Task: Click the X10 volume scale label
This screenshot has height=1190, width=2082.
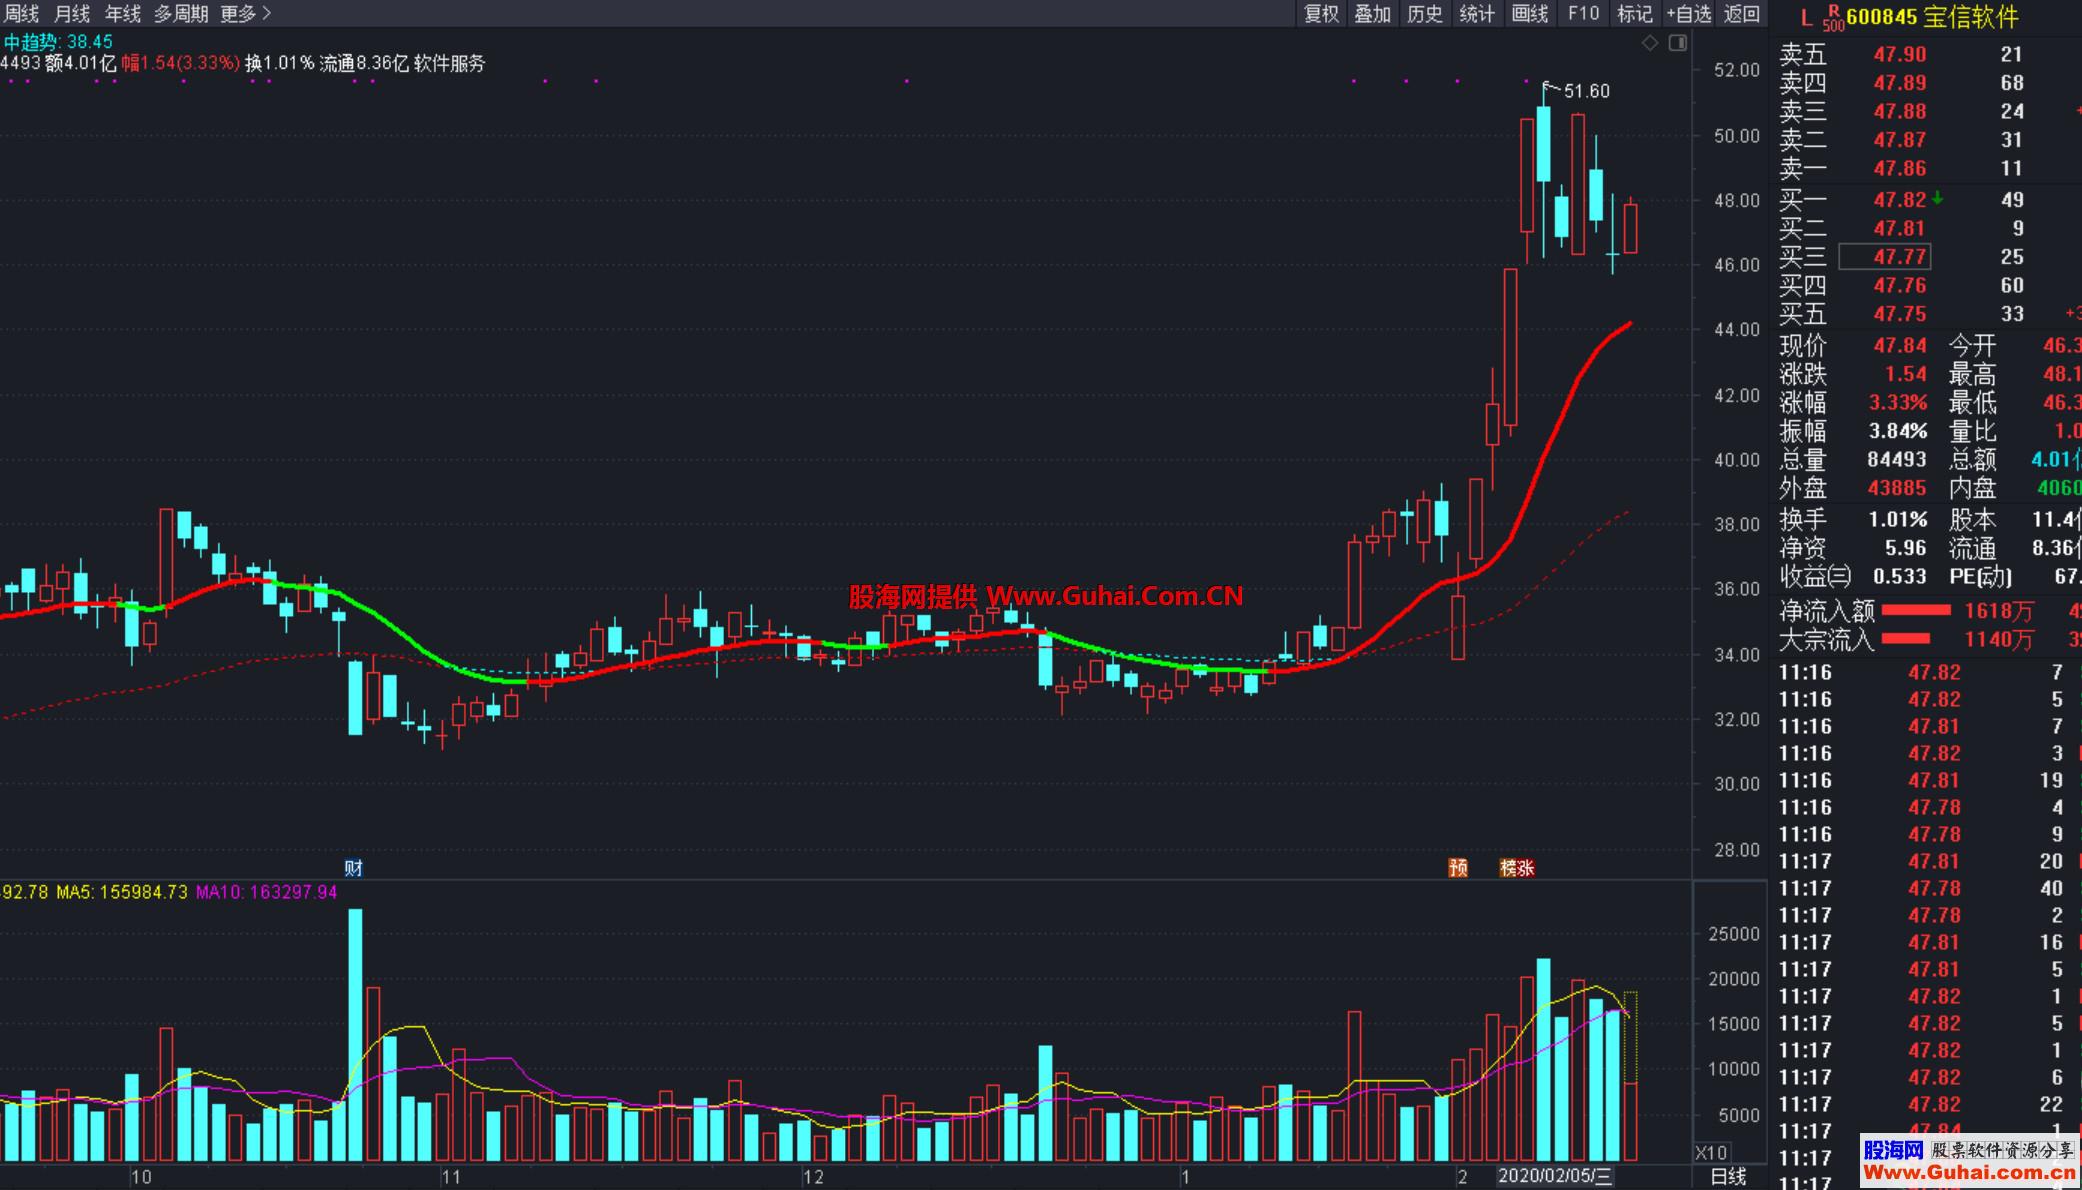Action: pyautogui.click(x=1711, y=1152)
